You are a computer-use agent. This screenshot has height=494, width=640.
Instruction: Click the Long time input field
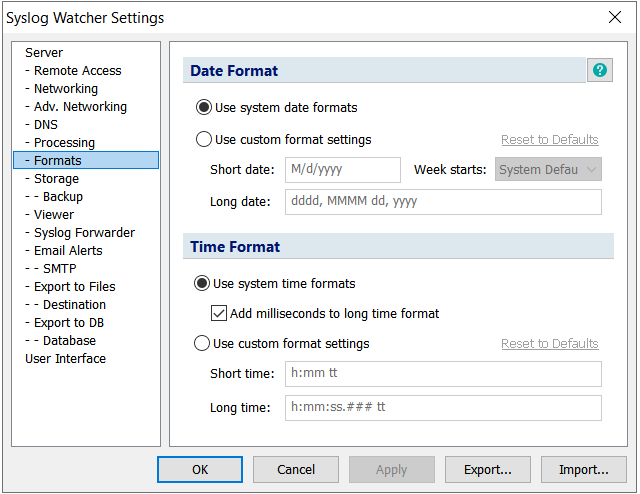[x=443, y=407]
